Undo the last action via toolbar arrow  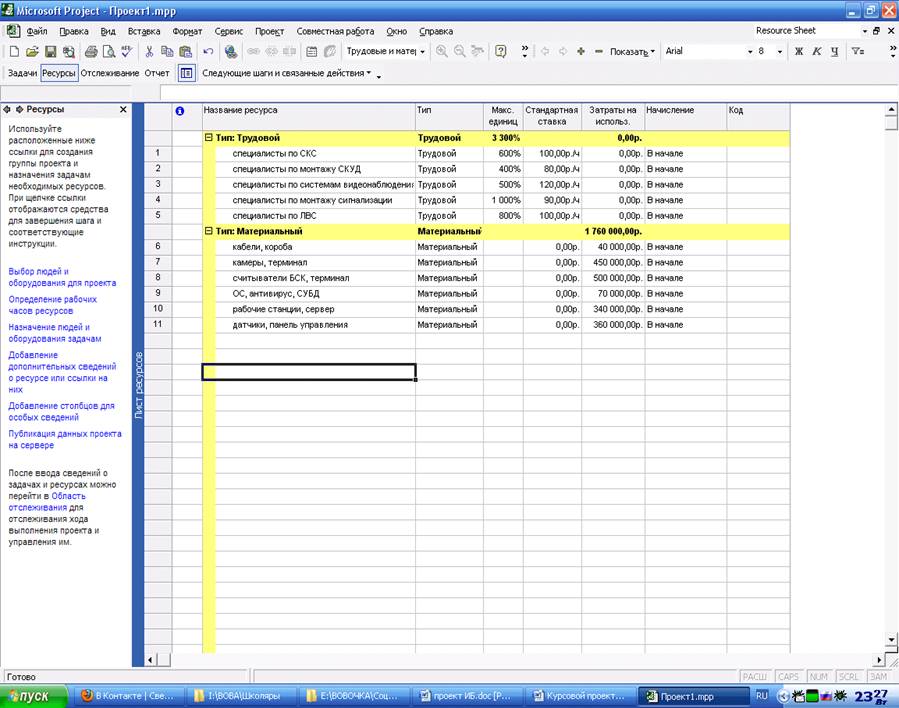[207, 51]
